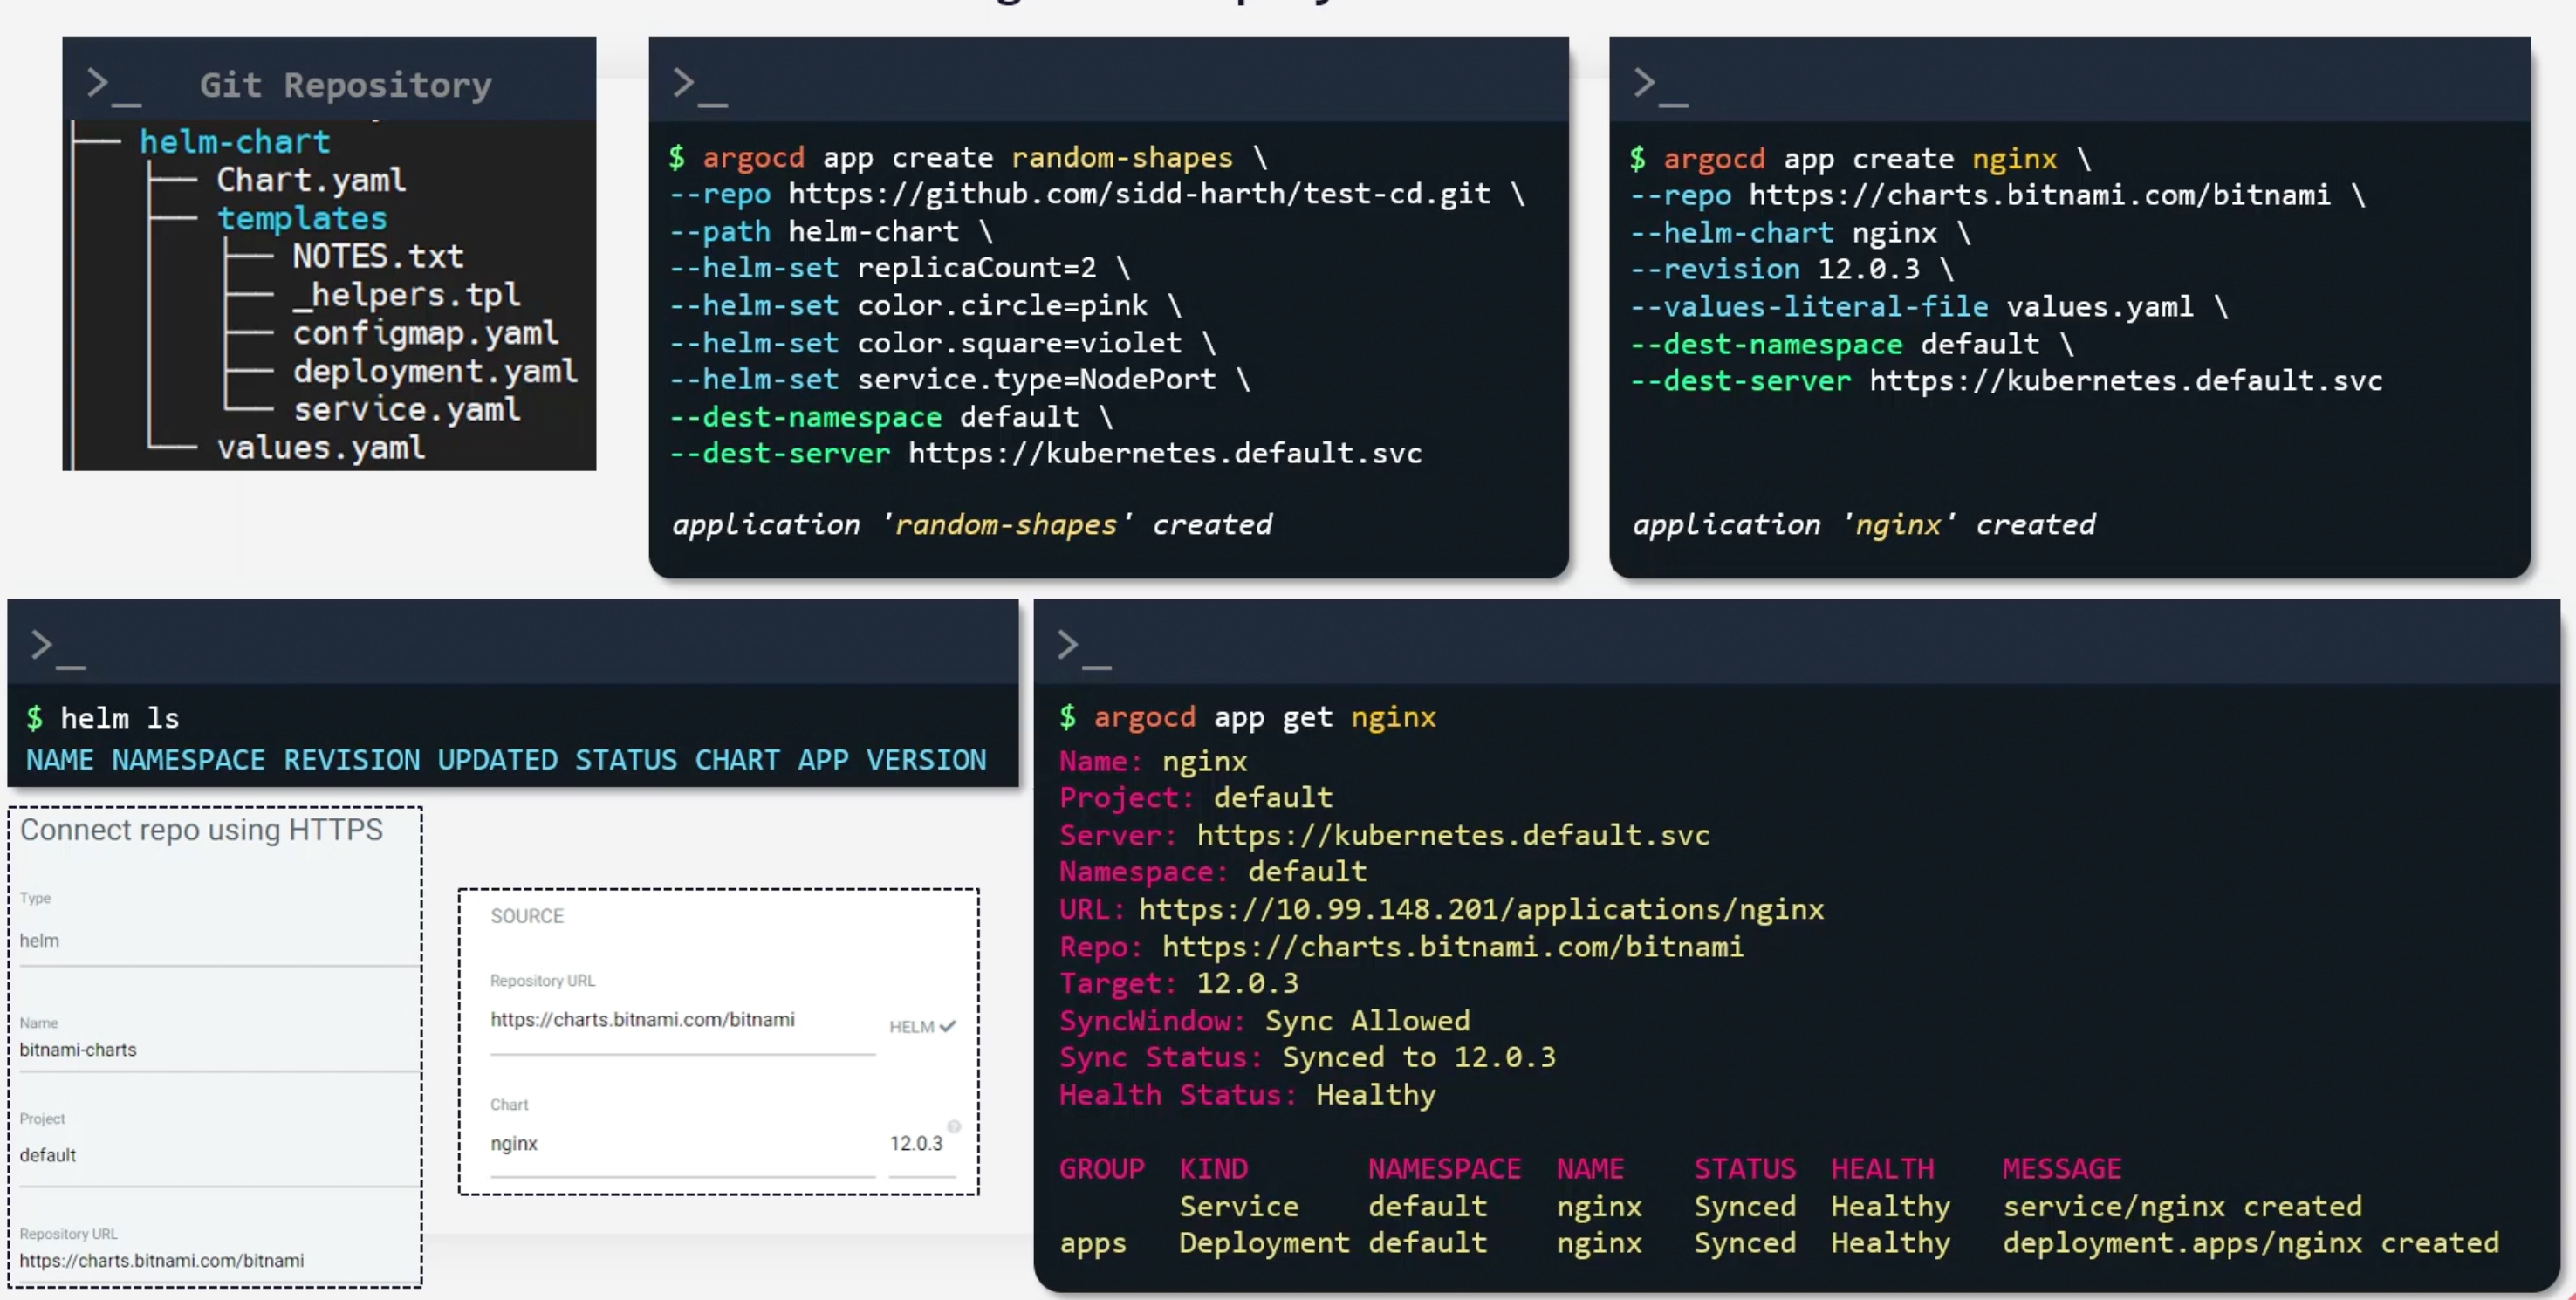2576x1300 pixels.
Task: Select the templates folder in the tree
Action: 302,218
